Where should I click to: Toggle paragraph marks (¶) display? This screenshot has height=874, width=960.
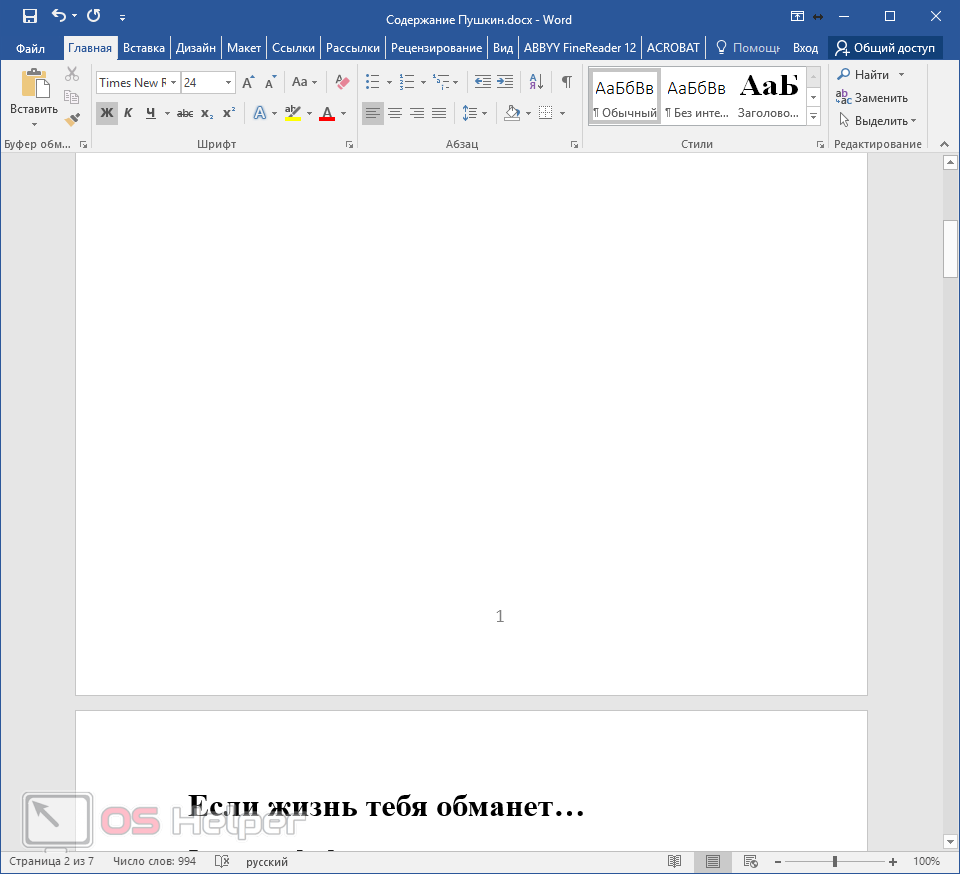(566, 82)
